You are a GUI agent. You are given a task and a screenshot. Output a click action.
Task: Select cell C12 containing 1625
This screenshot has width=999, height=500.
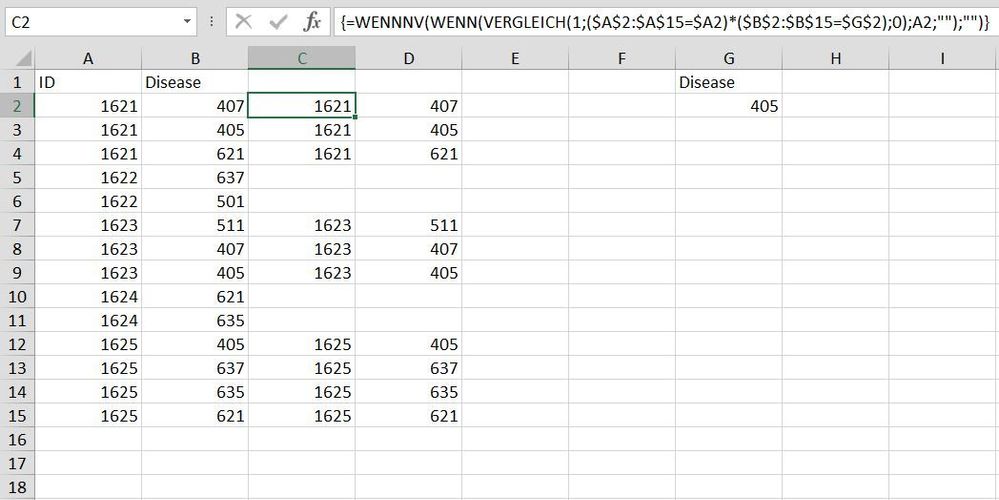(x=302, y=344)
